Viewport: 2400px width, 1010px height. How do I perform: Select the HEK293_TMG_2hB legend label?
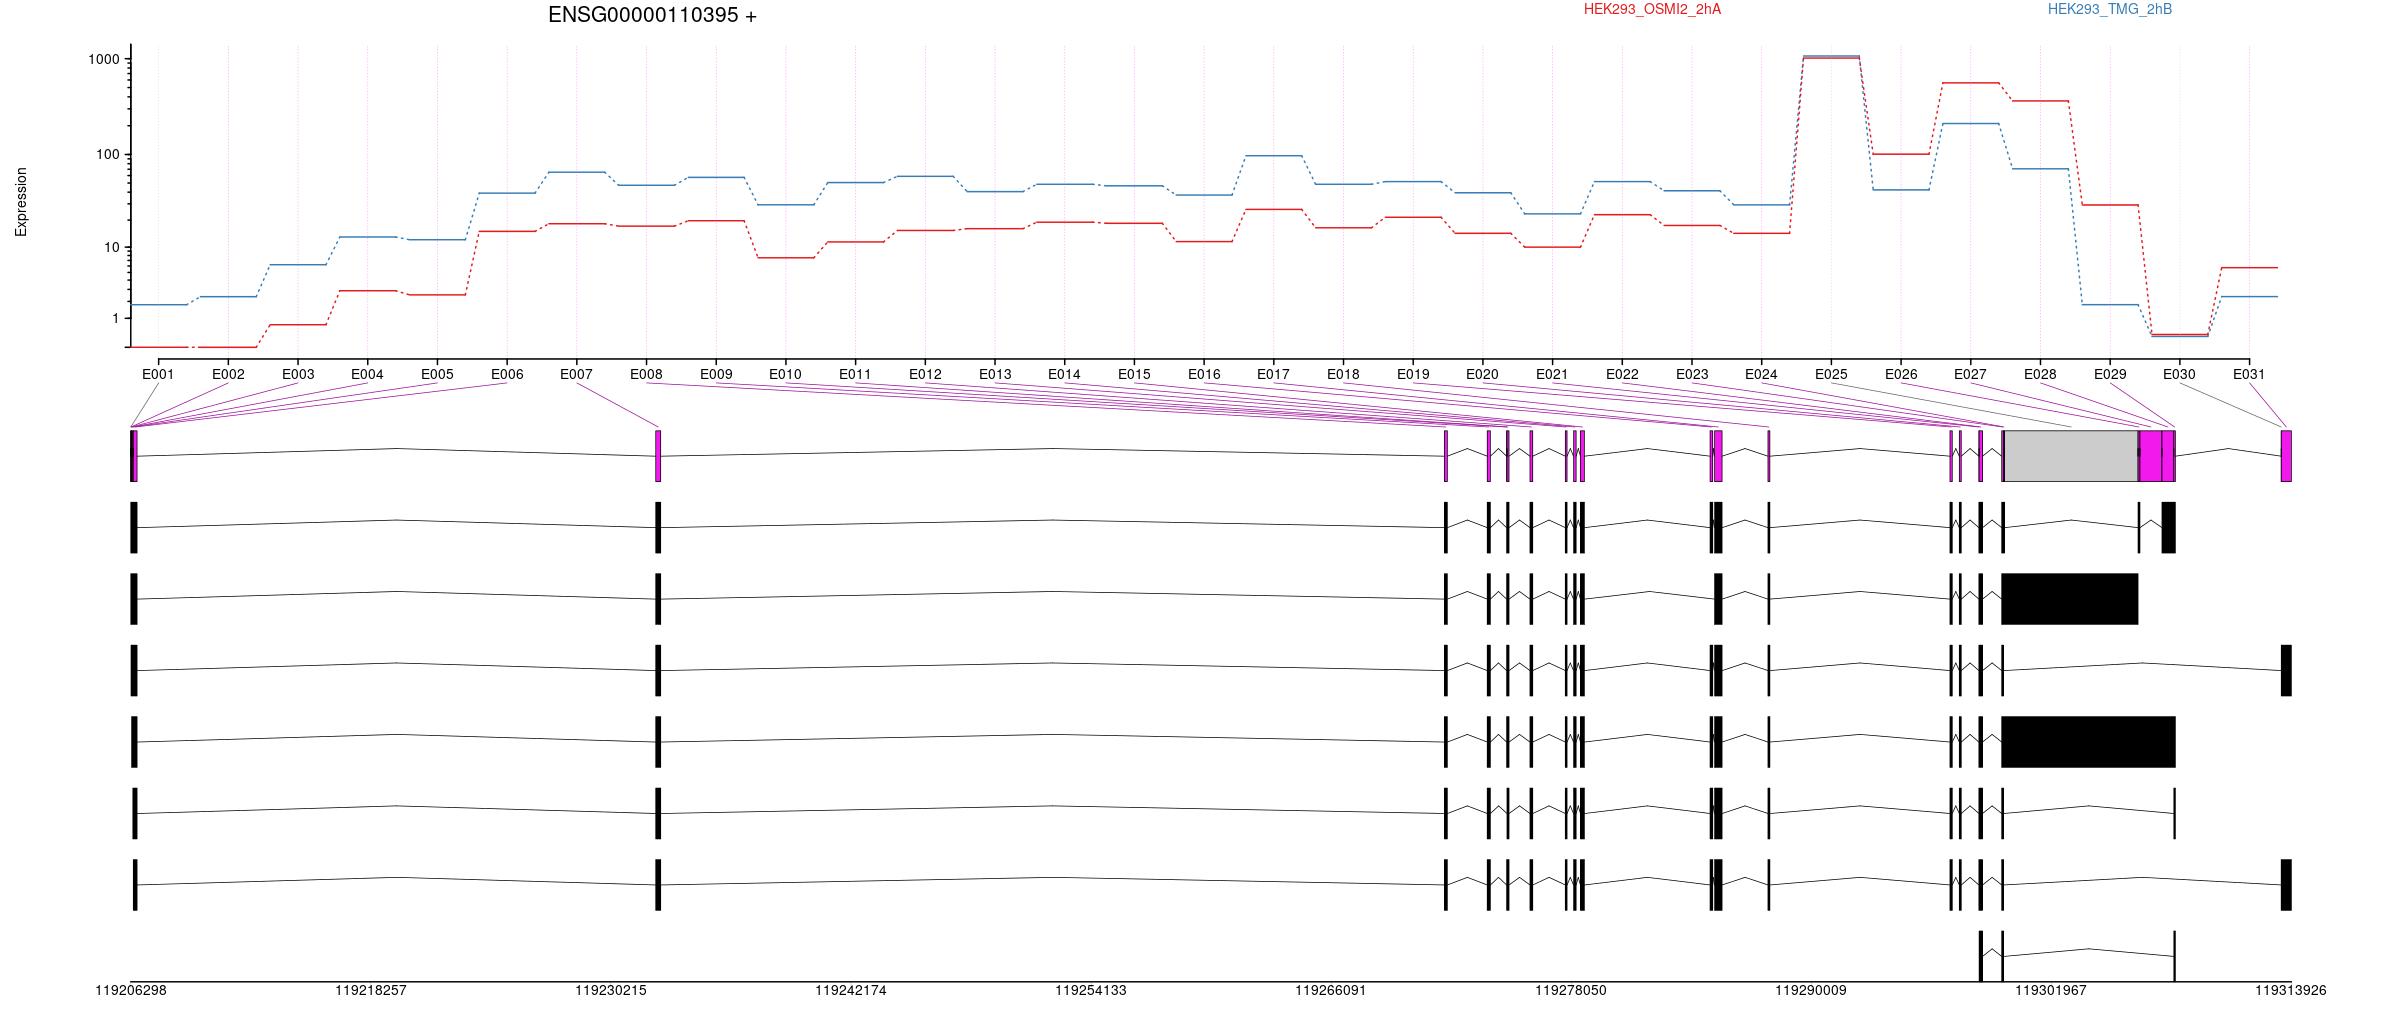[x=2110, y=10]
